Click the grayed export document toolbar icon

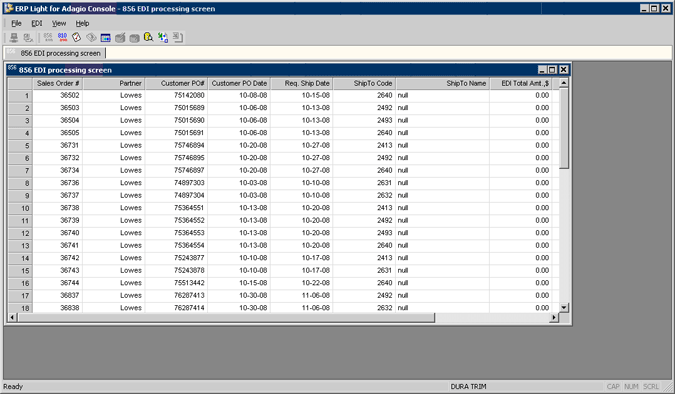(178, 38)
